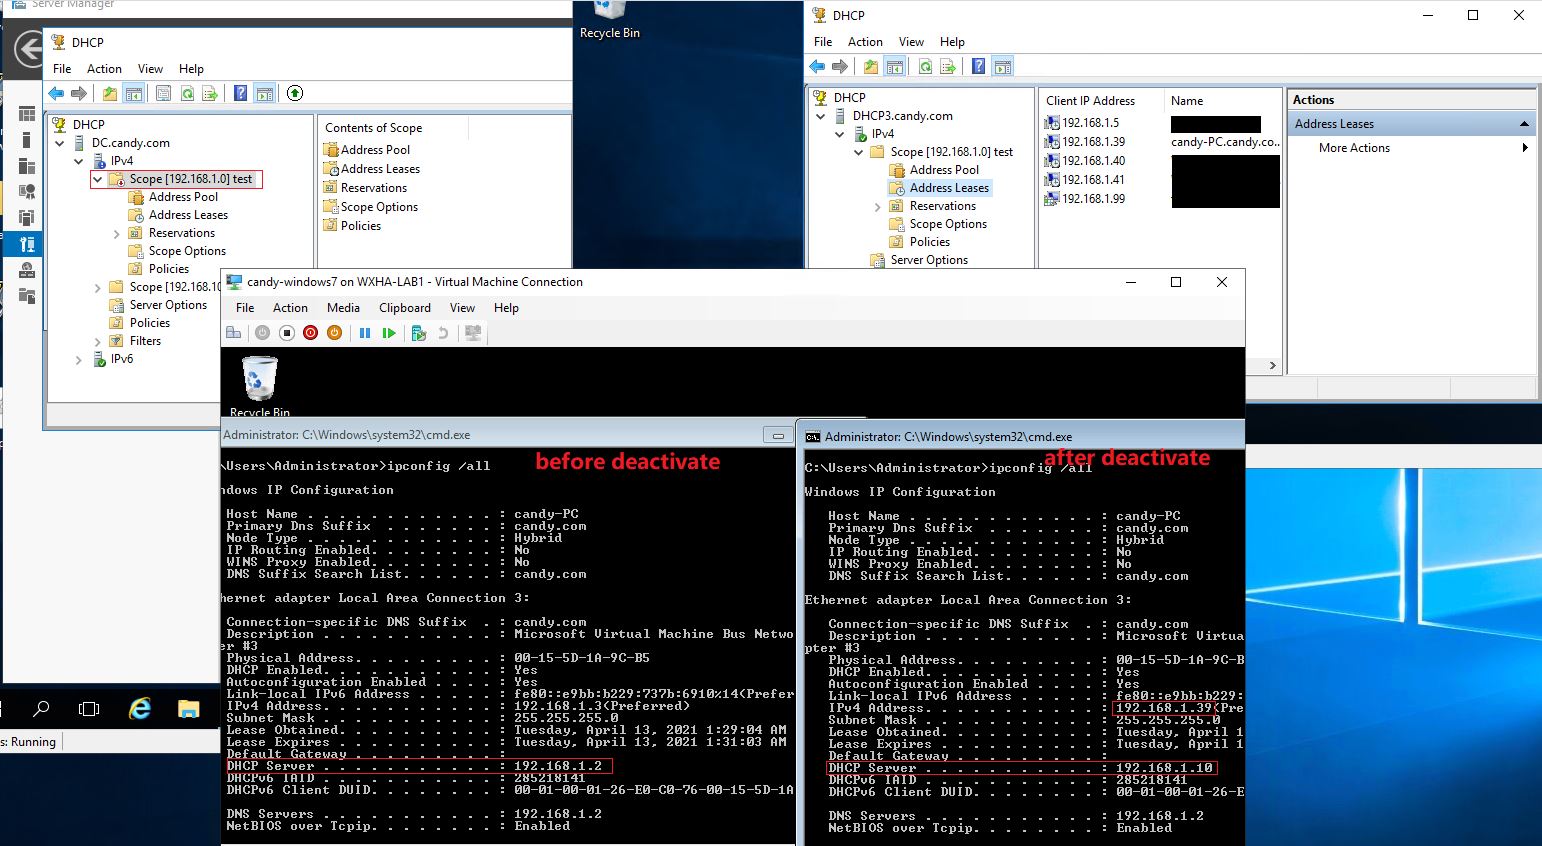
Task: Select Address Leases under Contents of Scope
Action: coord(378,168)
